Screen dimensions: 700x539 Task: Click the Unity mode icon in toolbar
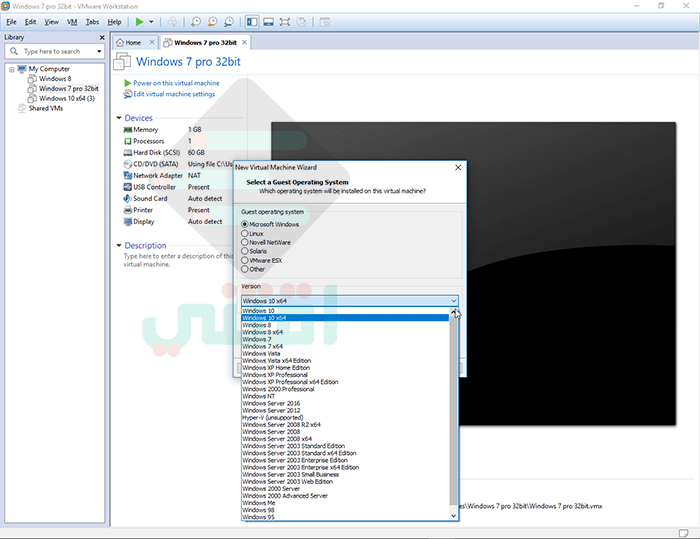(x=302, y=22)
